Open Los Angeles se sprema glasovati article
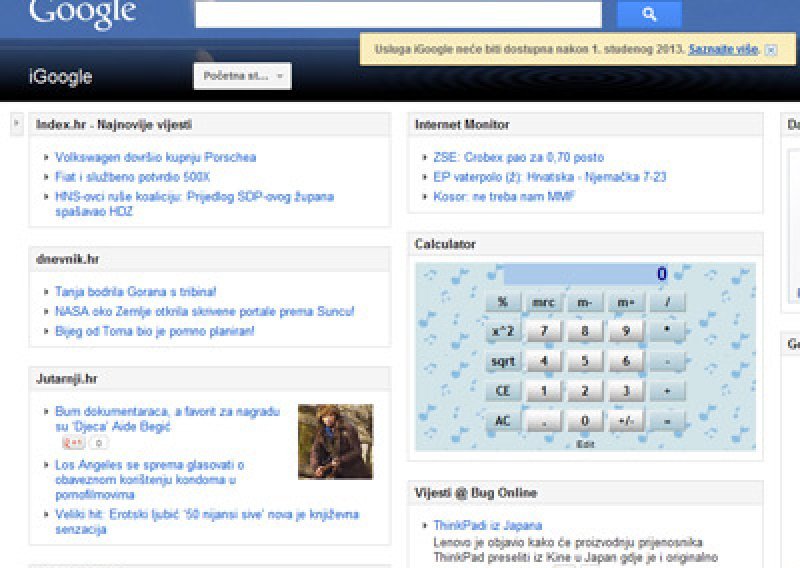Viewport: 800px width, 568px height. pyautogui.click(x=149, y=480)
